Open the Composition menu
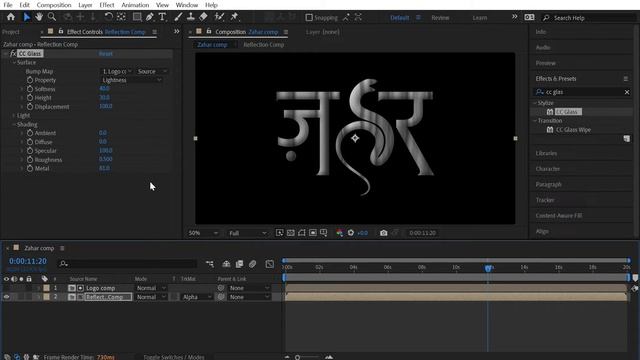Viewport: 640px width, 360px height. coord(54,5)
